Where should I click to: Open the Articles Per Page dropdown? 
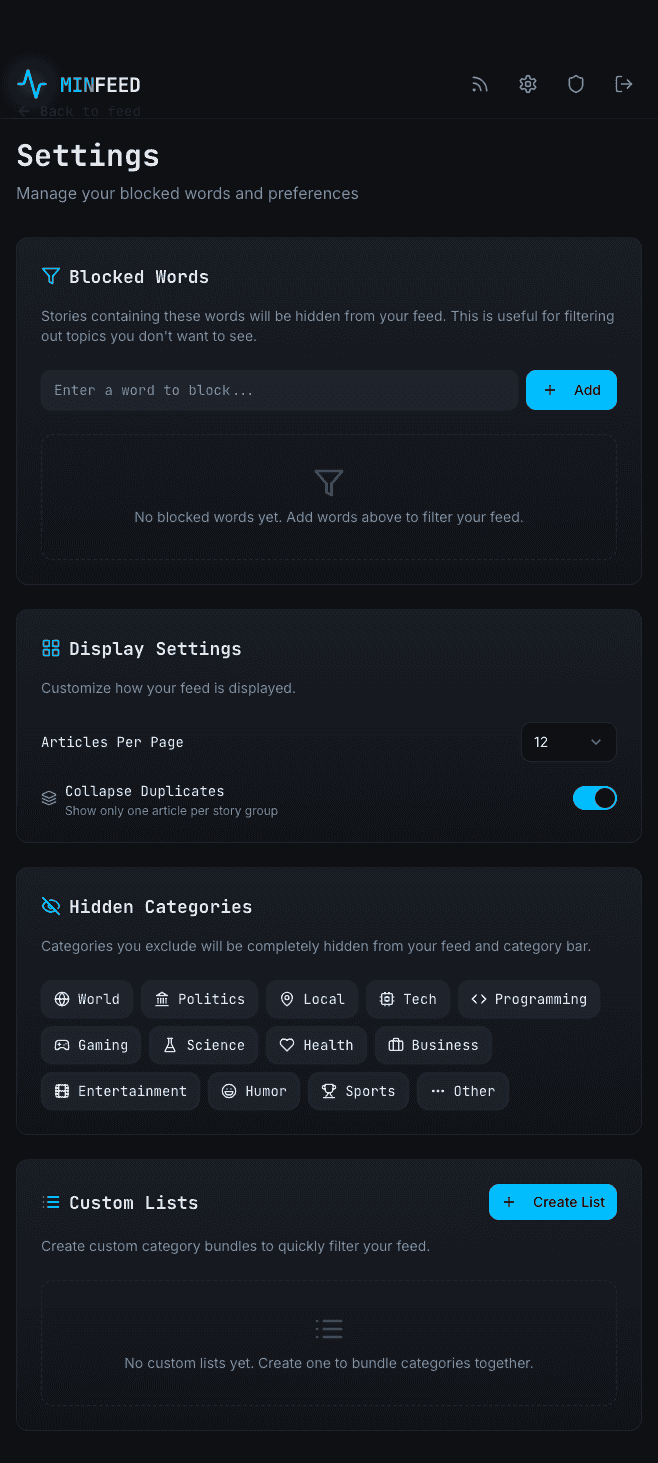pyautogui.click(x=568, y=742)
